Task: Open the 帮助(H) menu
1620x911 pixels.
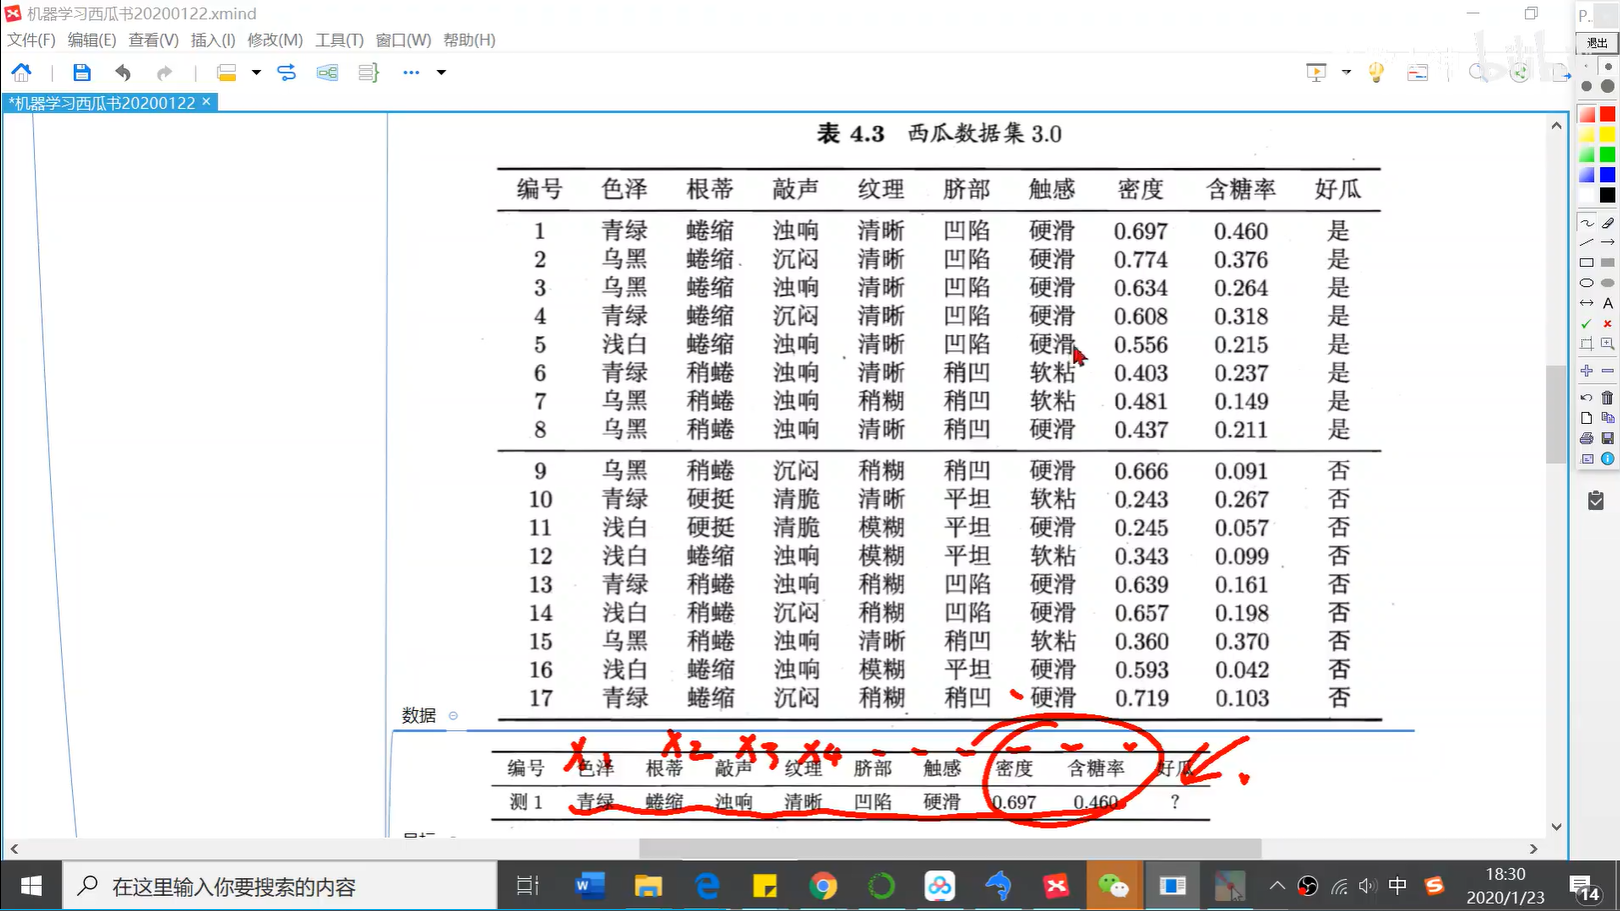Action: coord(469,40)
